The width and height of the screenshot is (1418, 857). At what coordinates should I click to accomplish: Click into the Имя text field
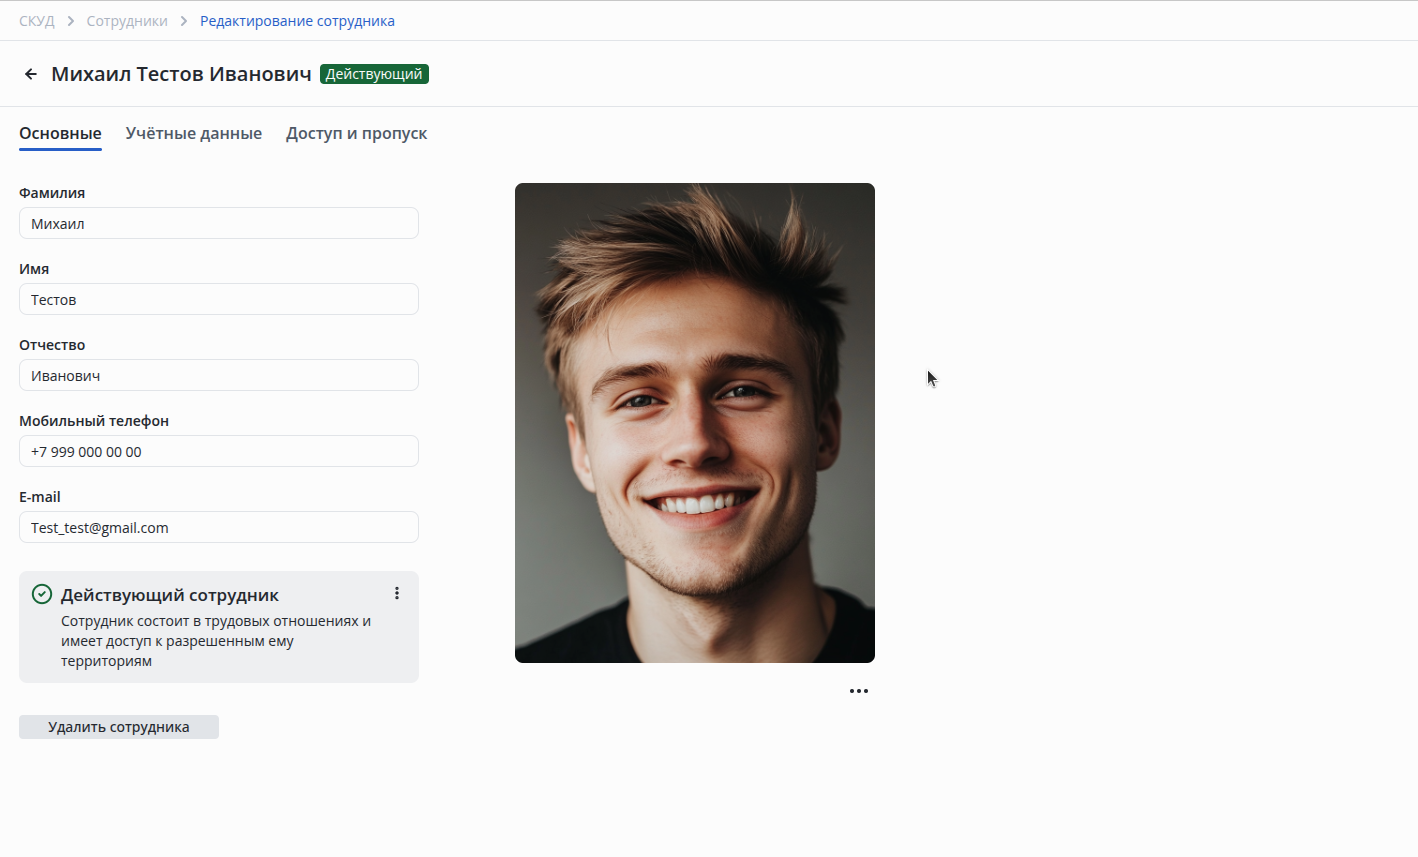click(x=218, y=299)
